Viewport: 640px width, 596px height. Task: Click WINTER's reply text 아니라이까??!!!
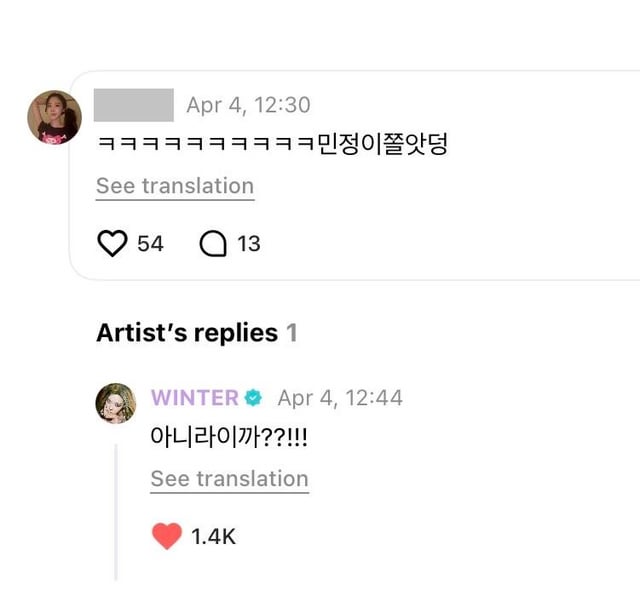[x=229, y=437]
